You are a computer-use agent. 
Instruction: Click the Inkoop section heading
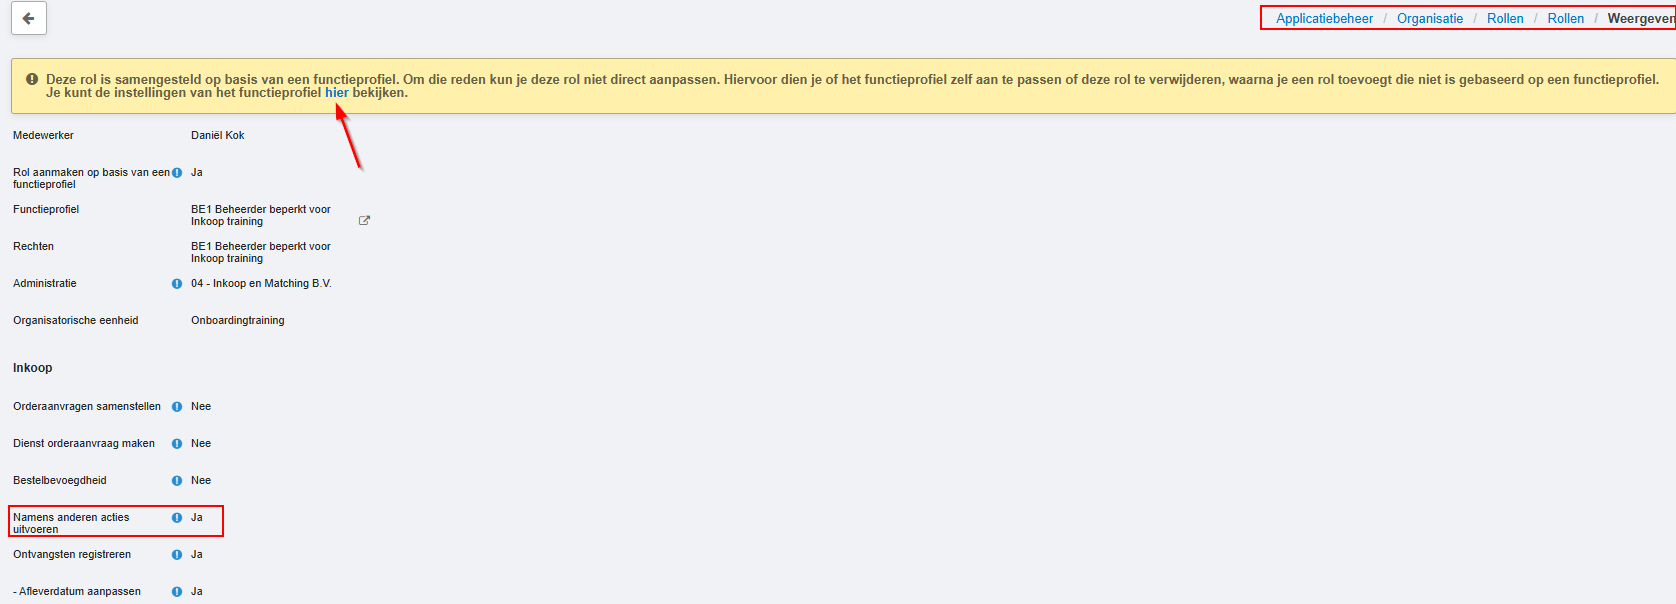33,368
